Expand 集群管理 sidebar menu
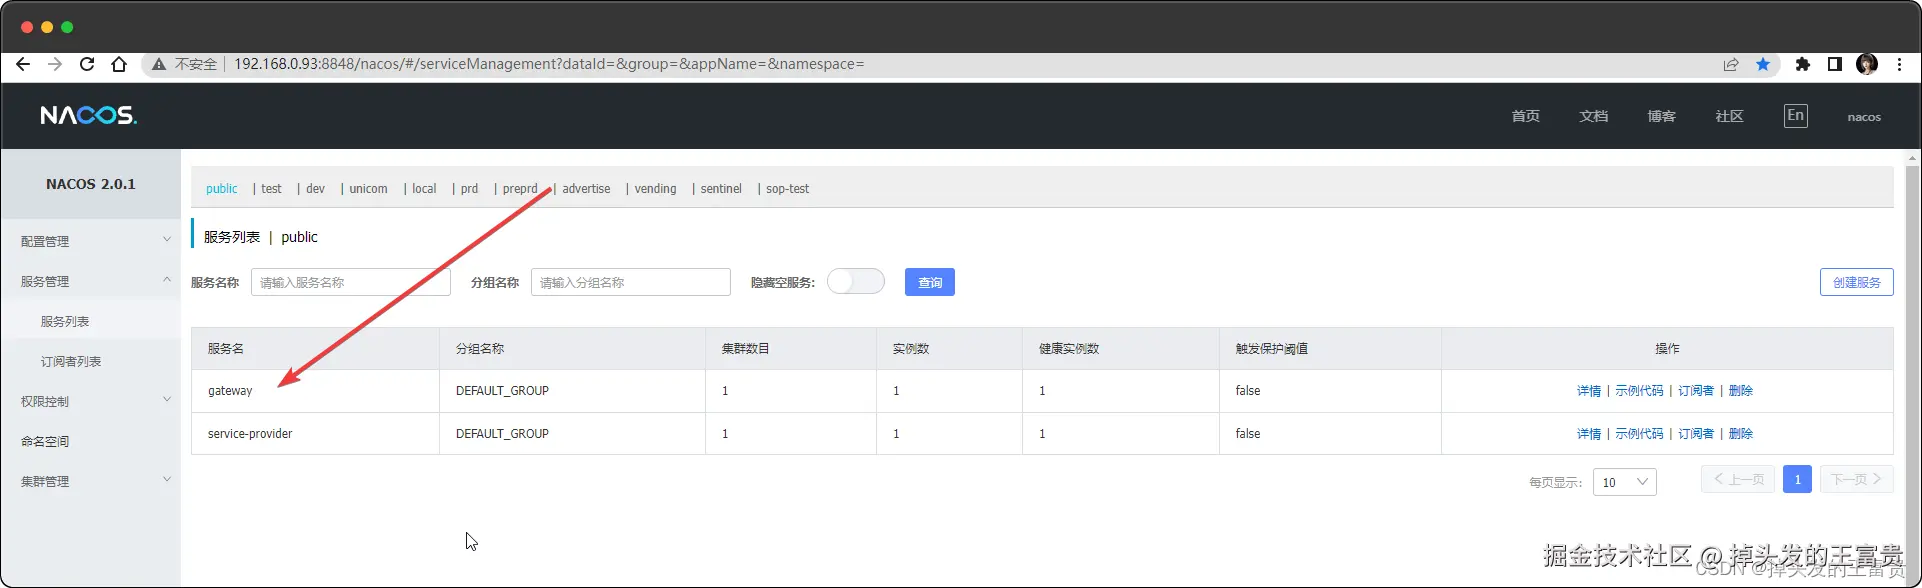 pos(90,481)
